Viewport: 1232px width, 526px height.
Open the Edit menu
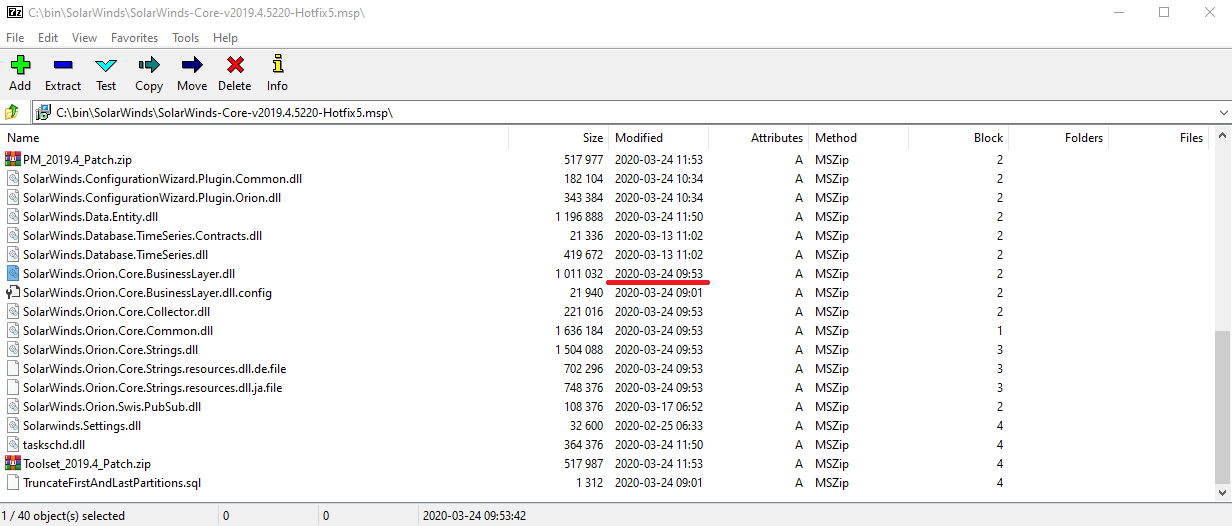(48, 38)
